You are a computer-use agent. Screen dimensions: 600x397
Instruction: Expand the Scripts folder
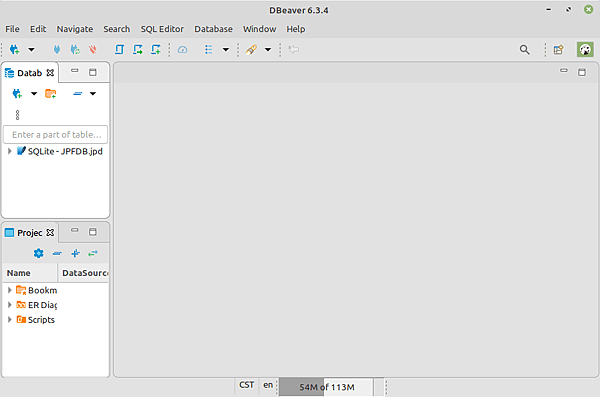10,319
